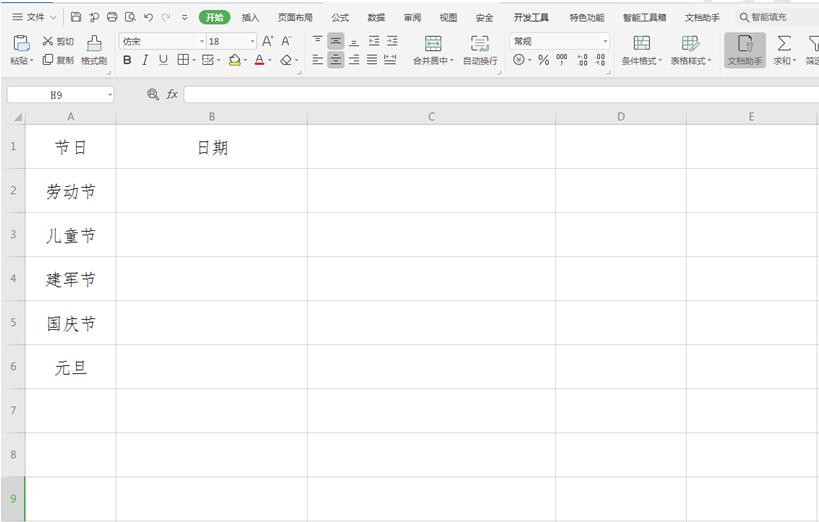Toggle bottom vertical alignment
This screenshot has width=819, height=522.
click(x=354, y=41)
